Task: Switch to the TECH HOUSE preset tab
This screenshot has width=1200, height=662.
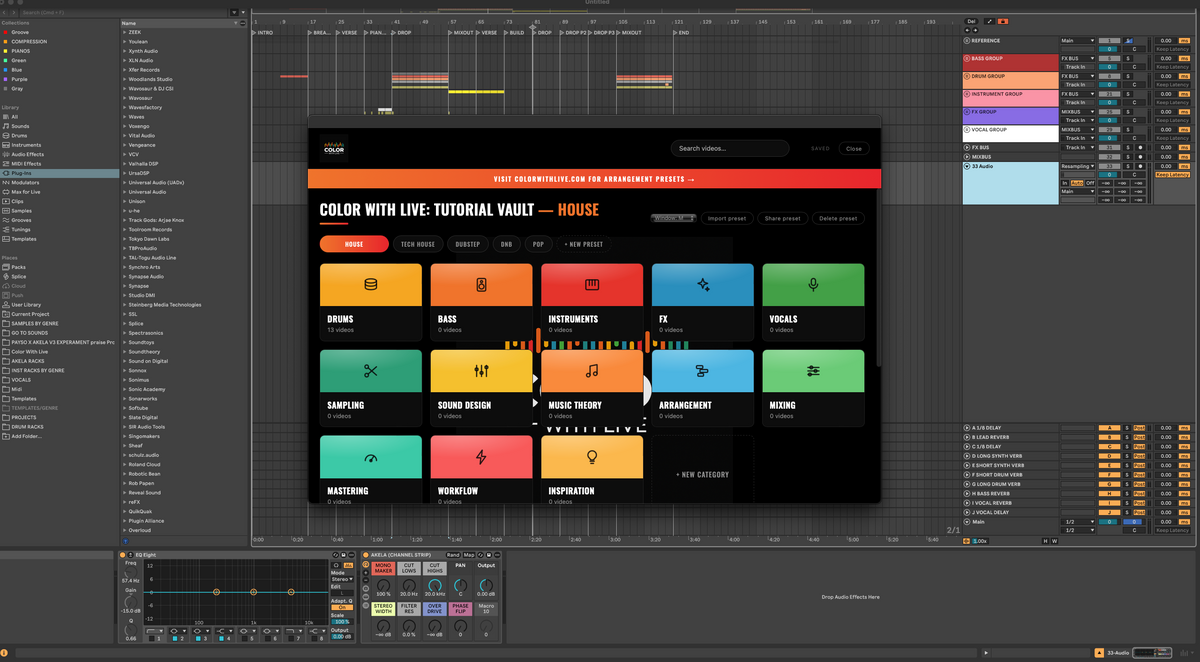Action: 418,244
